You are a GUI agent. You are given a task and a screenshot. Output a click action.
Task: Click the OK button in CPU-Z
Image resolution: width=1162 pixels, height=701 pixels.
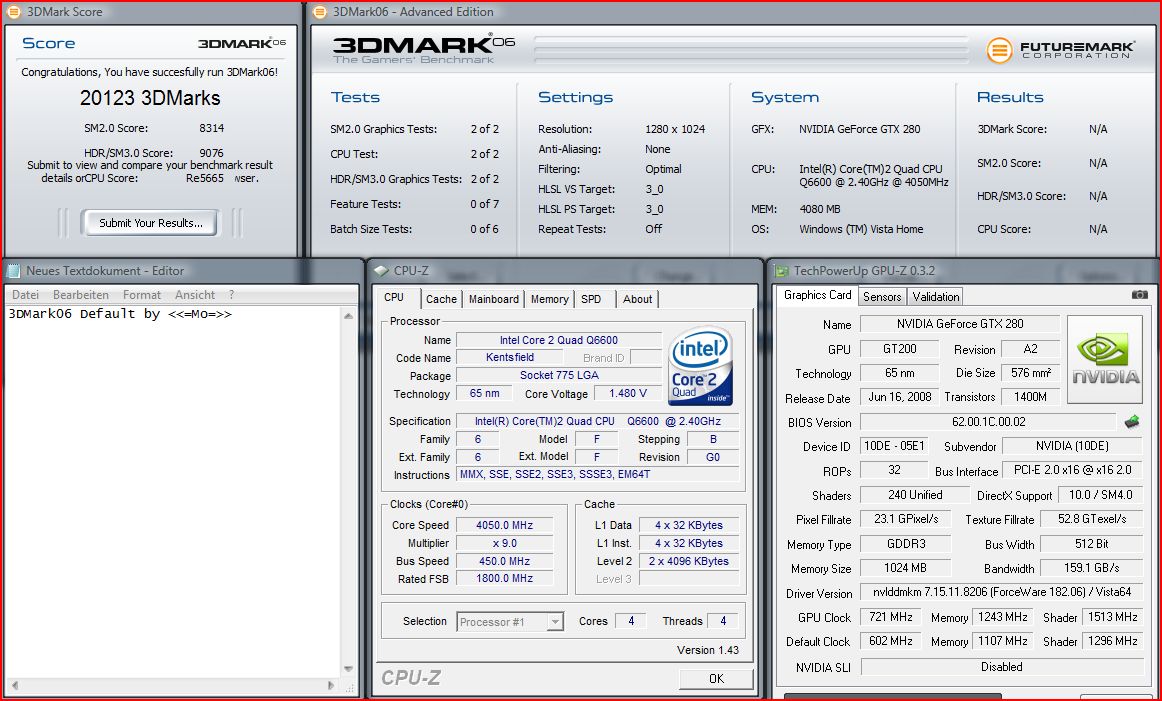tap(716, 678)
